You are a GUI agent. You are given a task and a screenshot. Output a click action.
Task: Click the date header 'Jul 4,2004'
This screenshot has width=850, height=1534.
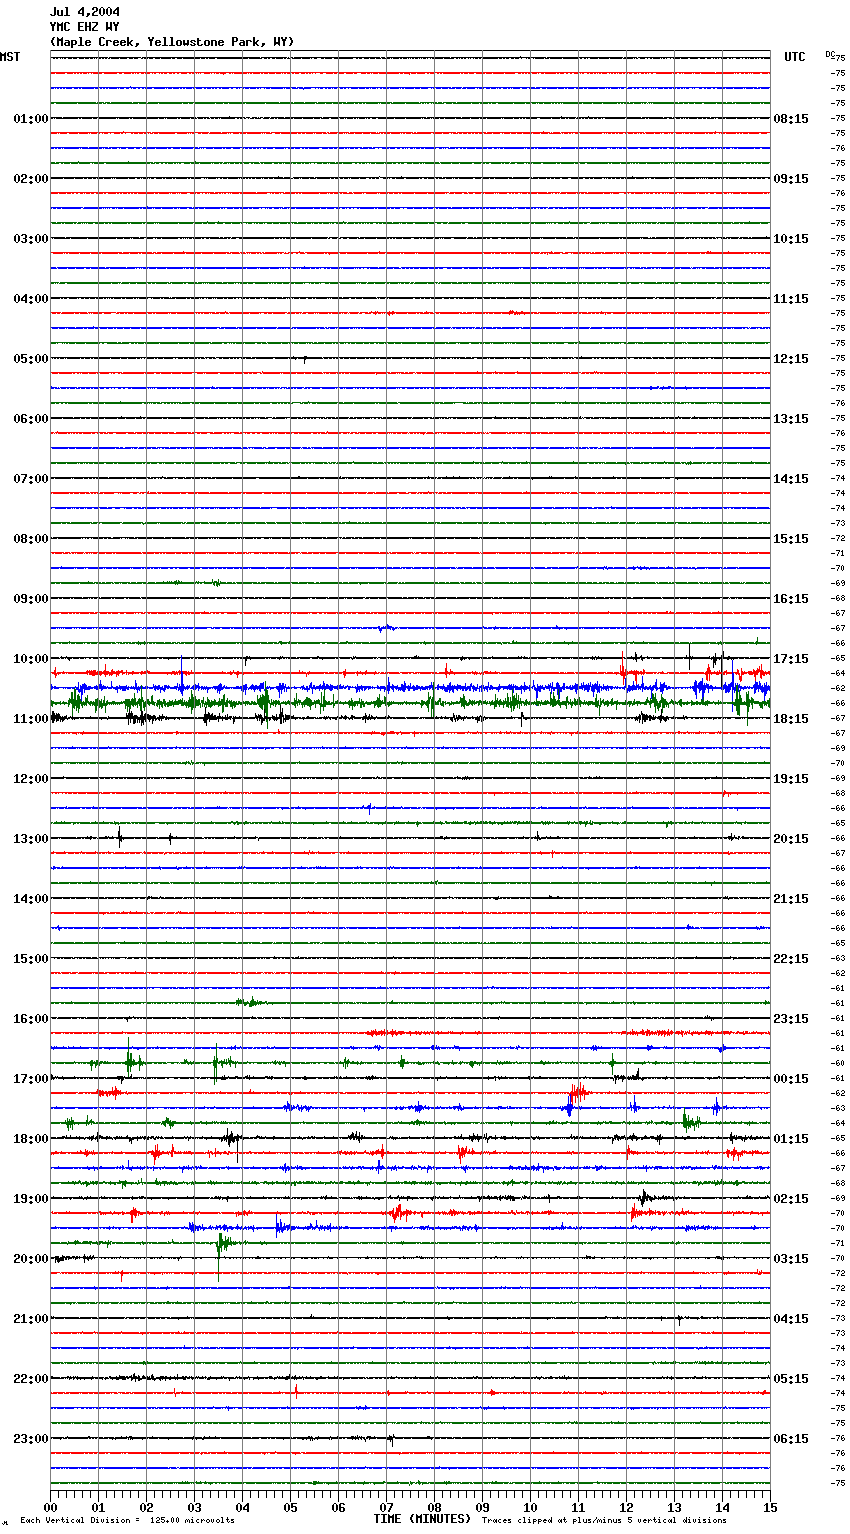click(x=85, y=12)
